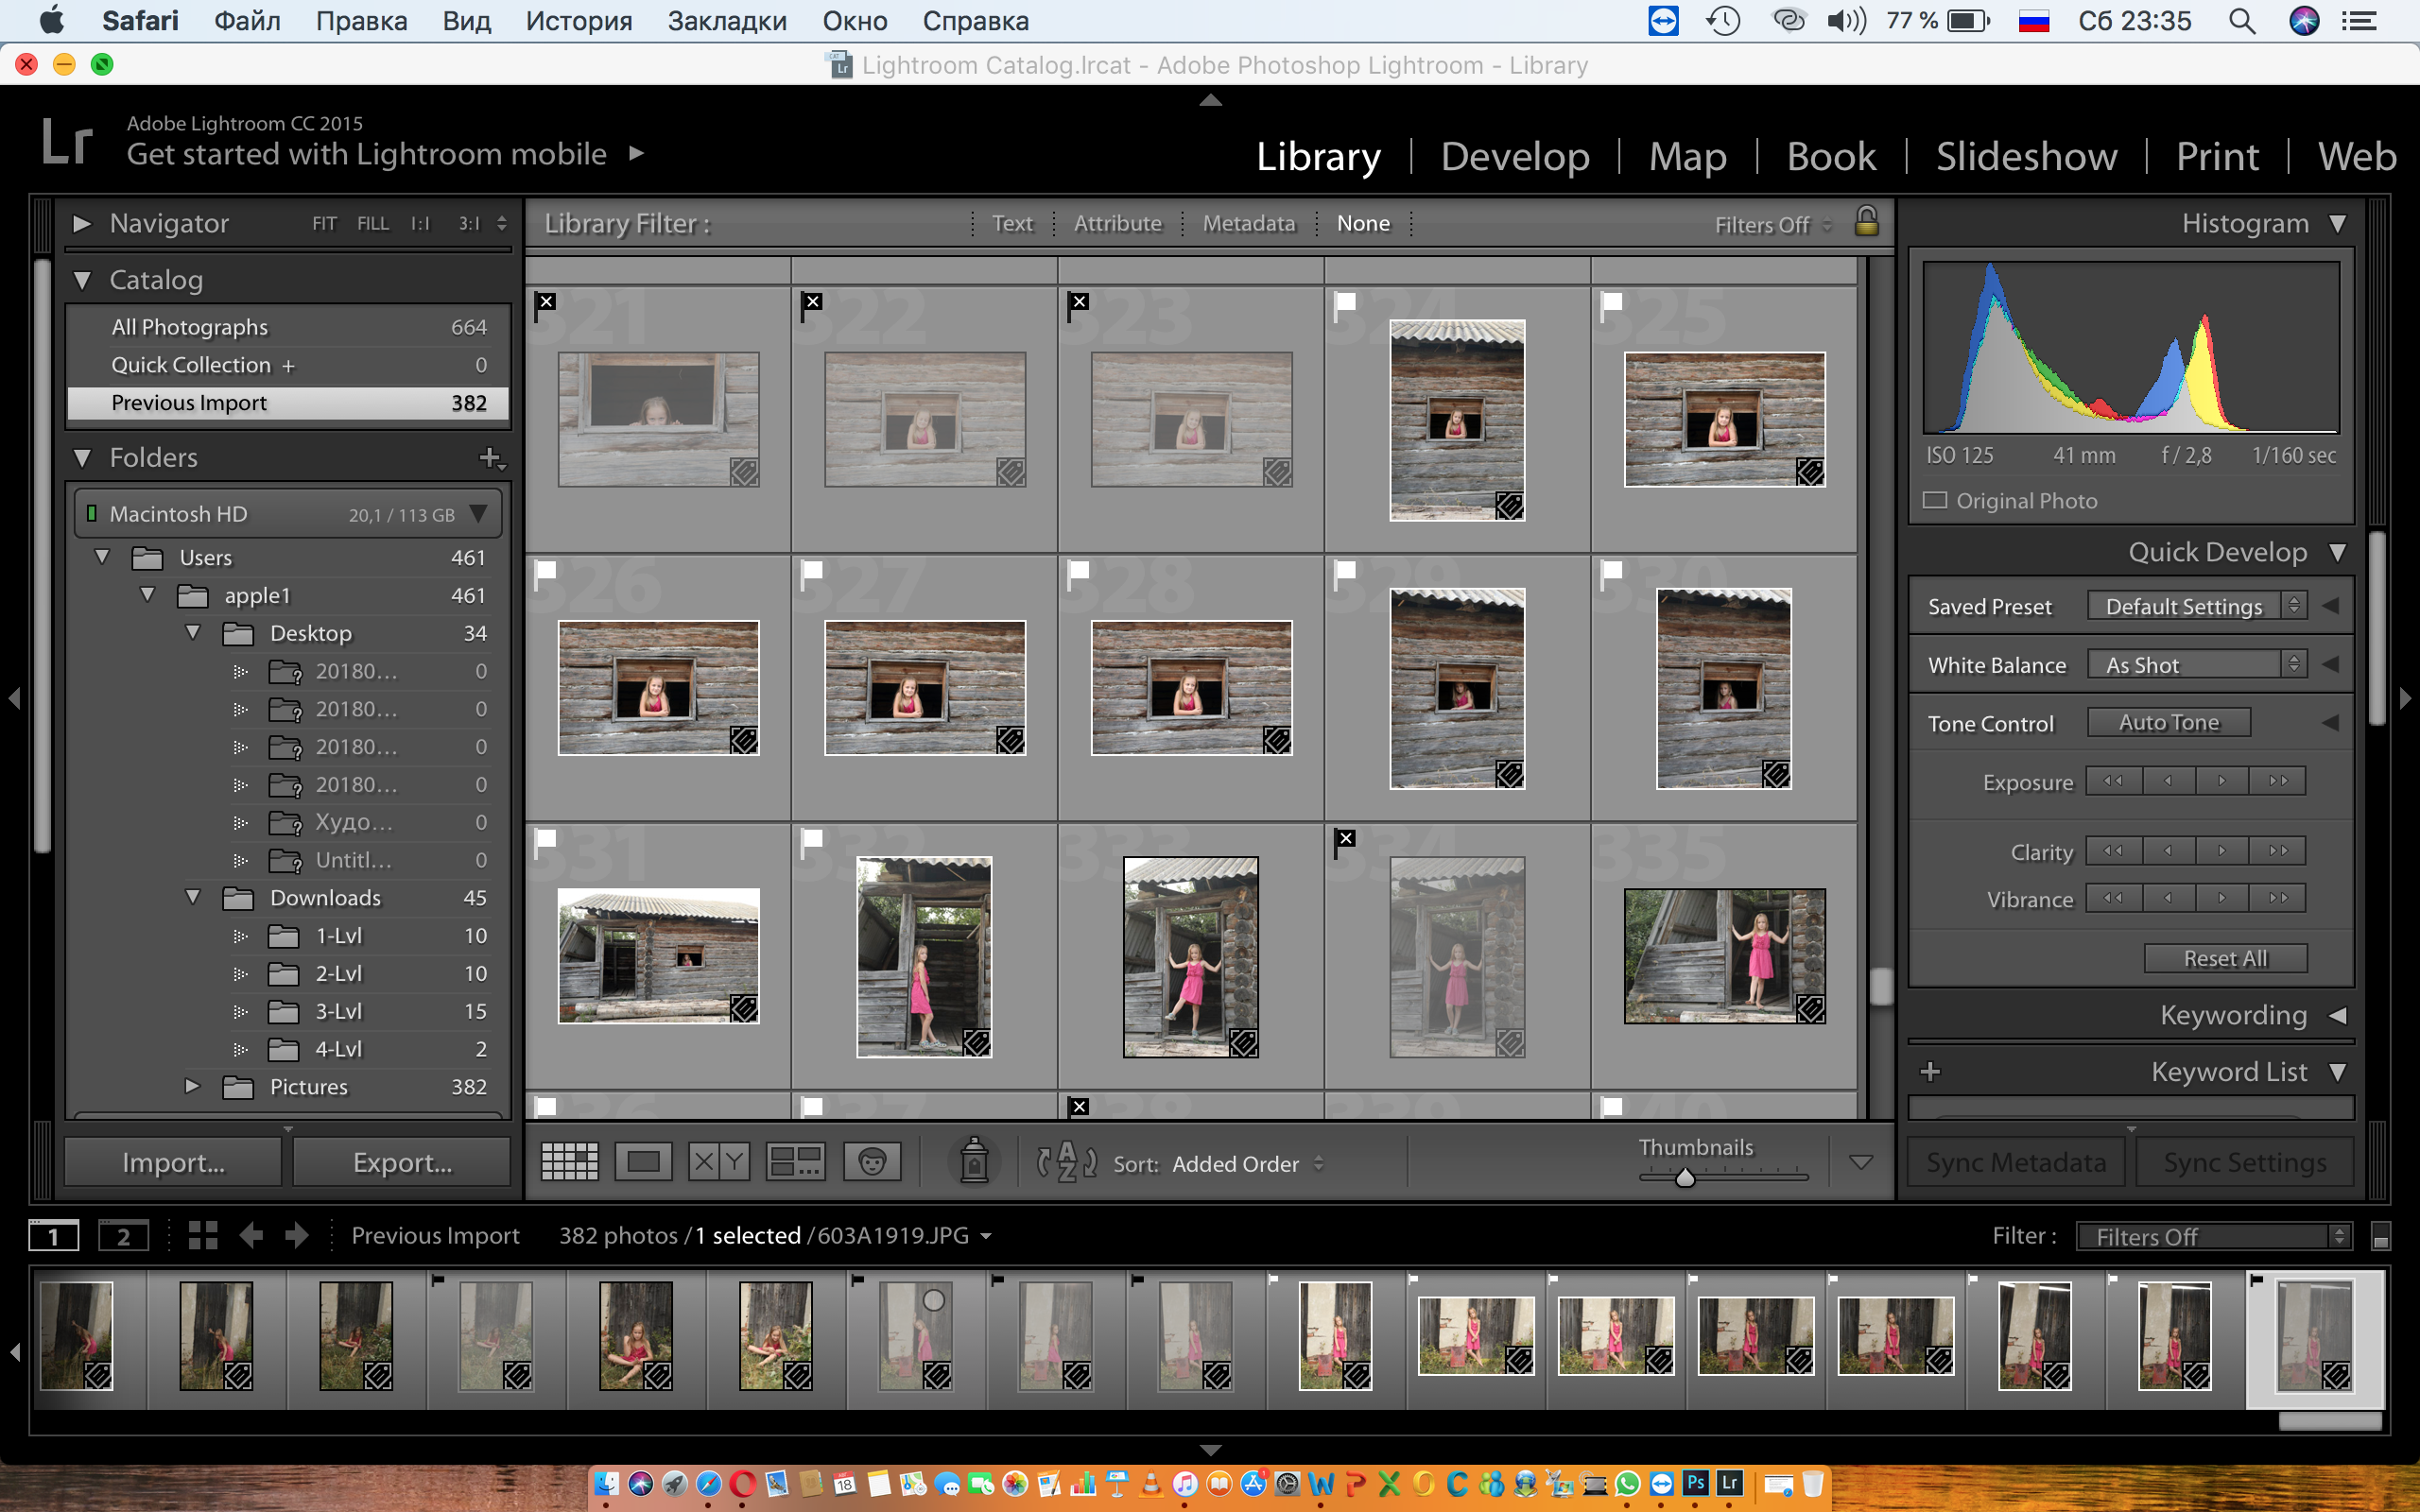
Task: Expand the Pictures folder
Action: tap(192, 1086)
